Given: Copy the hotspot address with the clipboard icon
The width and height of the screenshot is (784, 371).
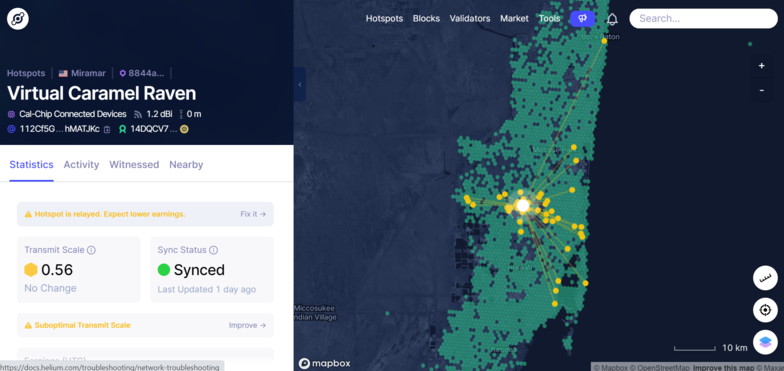Looking at the screenshot, I should tap(107, 130).
